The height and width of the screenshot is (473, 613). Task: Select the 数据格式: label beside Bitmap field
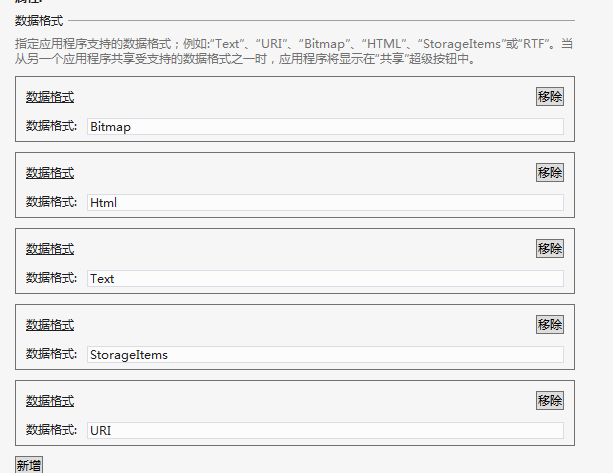tap(52, 126)
